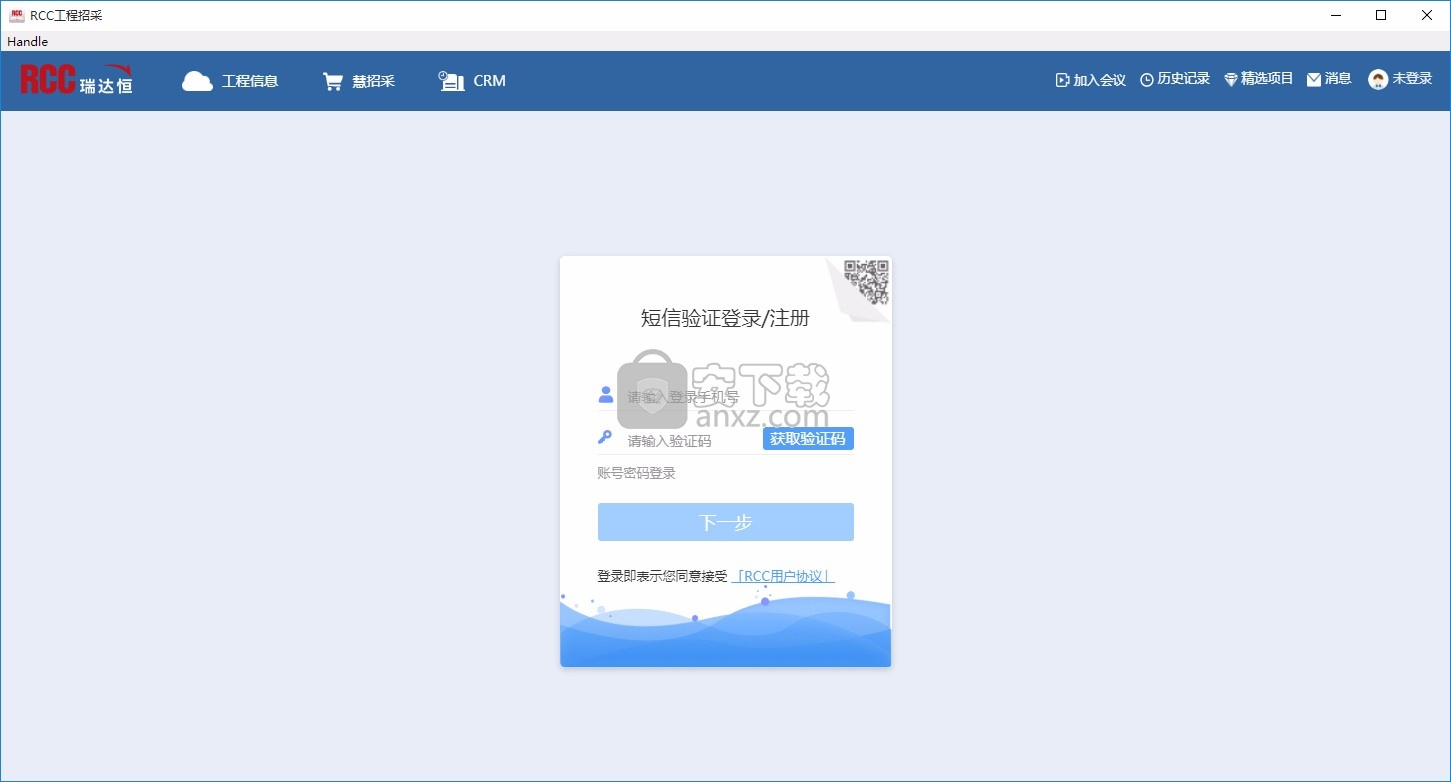Click the 精选项目 diamond icon
Screen dimensions: 1451x782
[x=1231, y=80]
